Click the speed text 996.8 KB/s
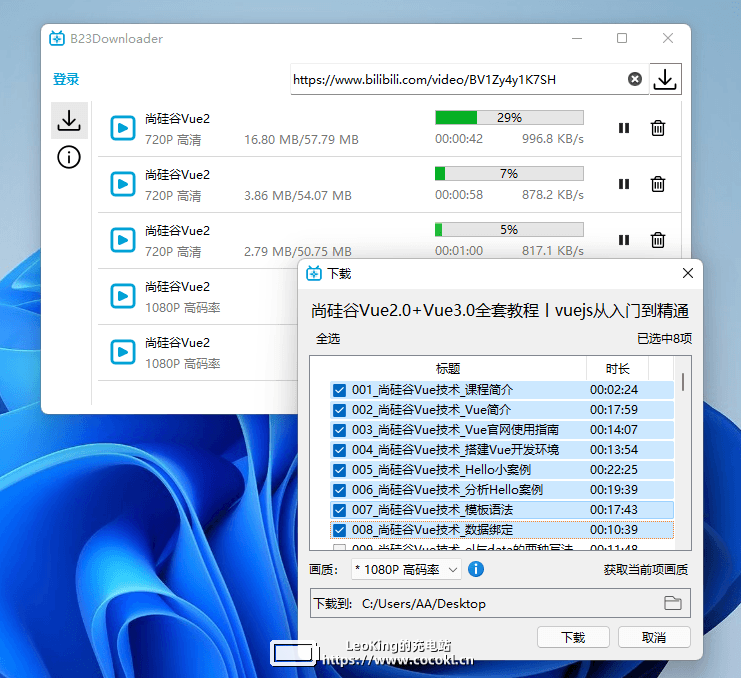This screenshot has width=741, height=678. [x=552, y=139]
